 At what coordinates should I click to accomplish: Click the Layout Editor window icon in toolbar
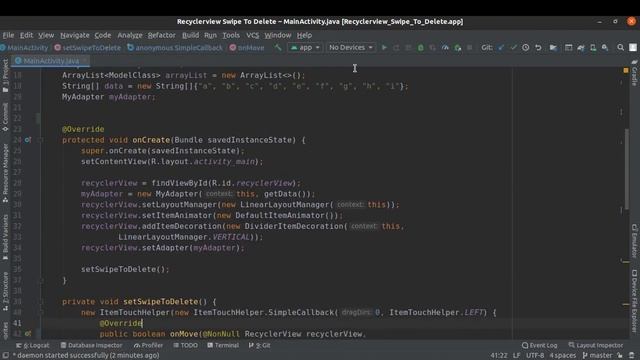click(x=568, y=48)
